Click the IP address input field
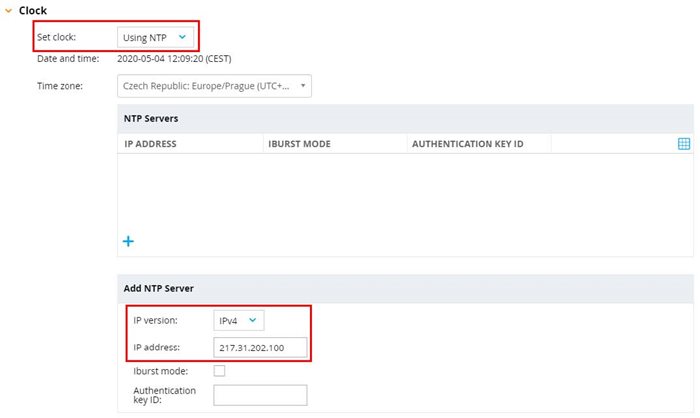700x418 pixels. [x=260, y=348]
